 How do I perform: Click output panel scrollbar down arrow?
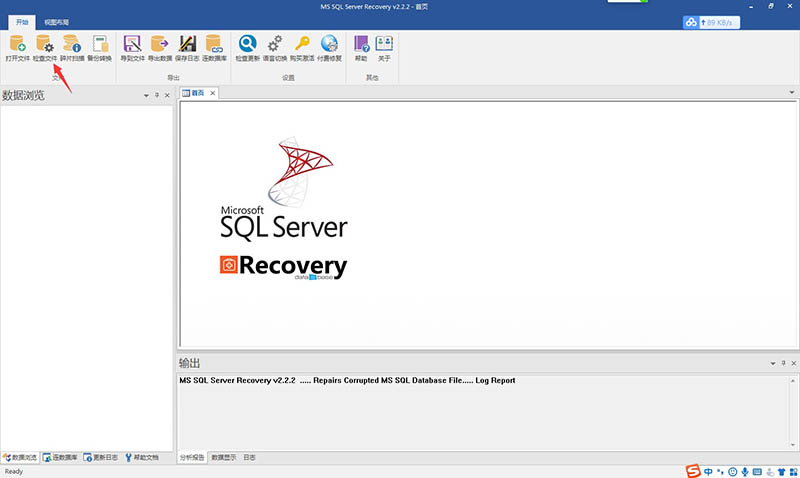(793, 445)
